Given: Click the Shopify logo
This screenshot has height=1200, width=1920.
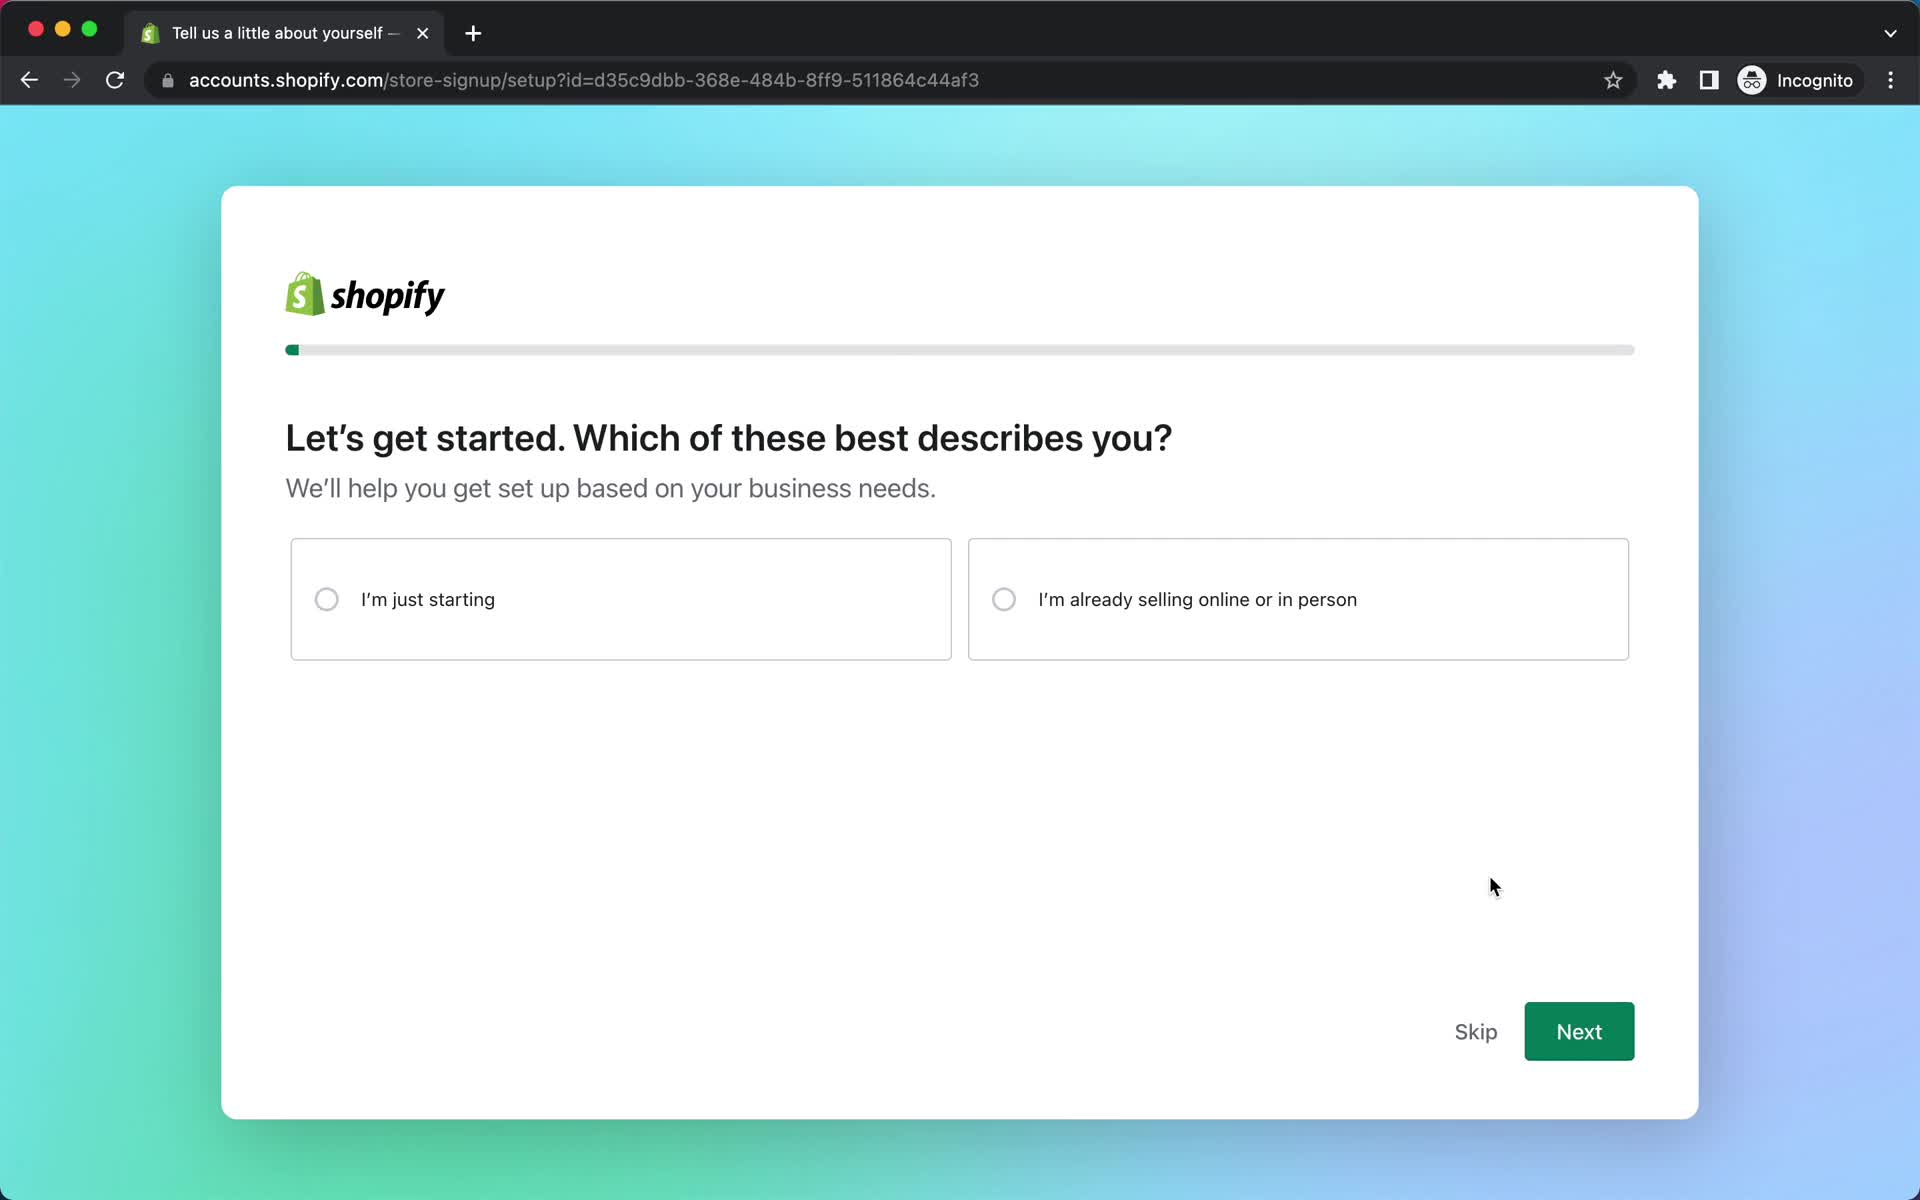Looking at the screenshot, I should click(363, 294).
